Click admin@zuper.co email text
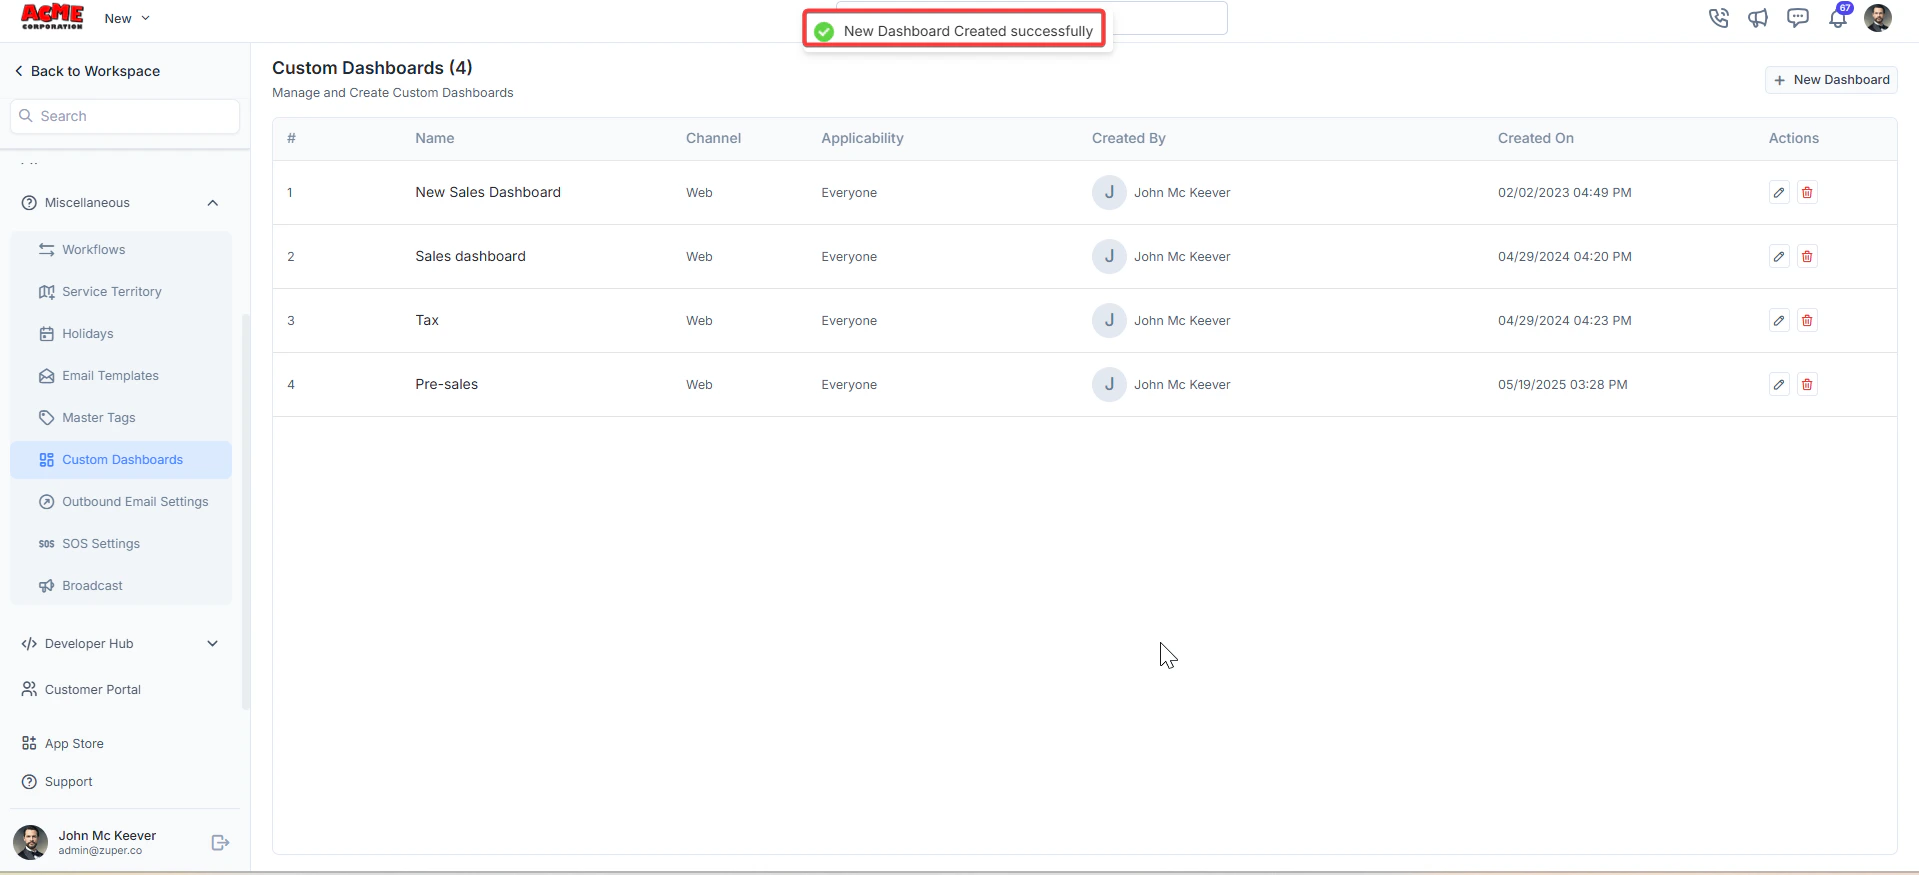 [x=100, y=851]
